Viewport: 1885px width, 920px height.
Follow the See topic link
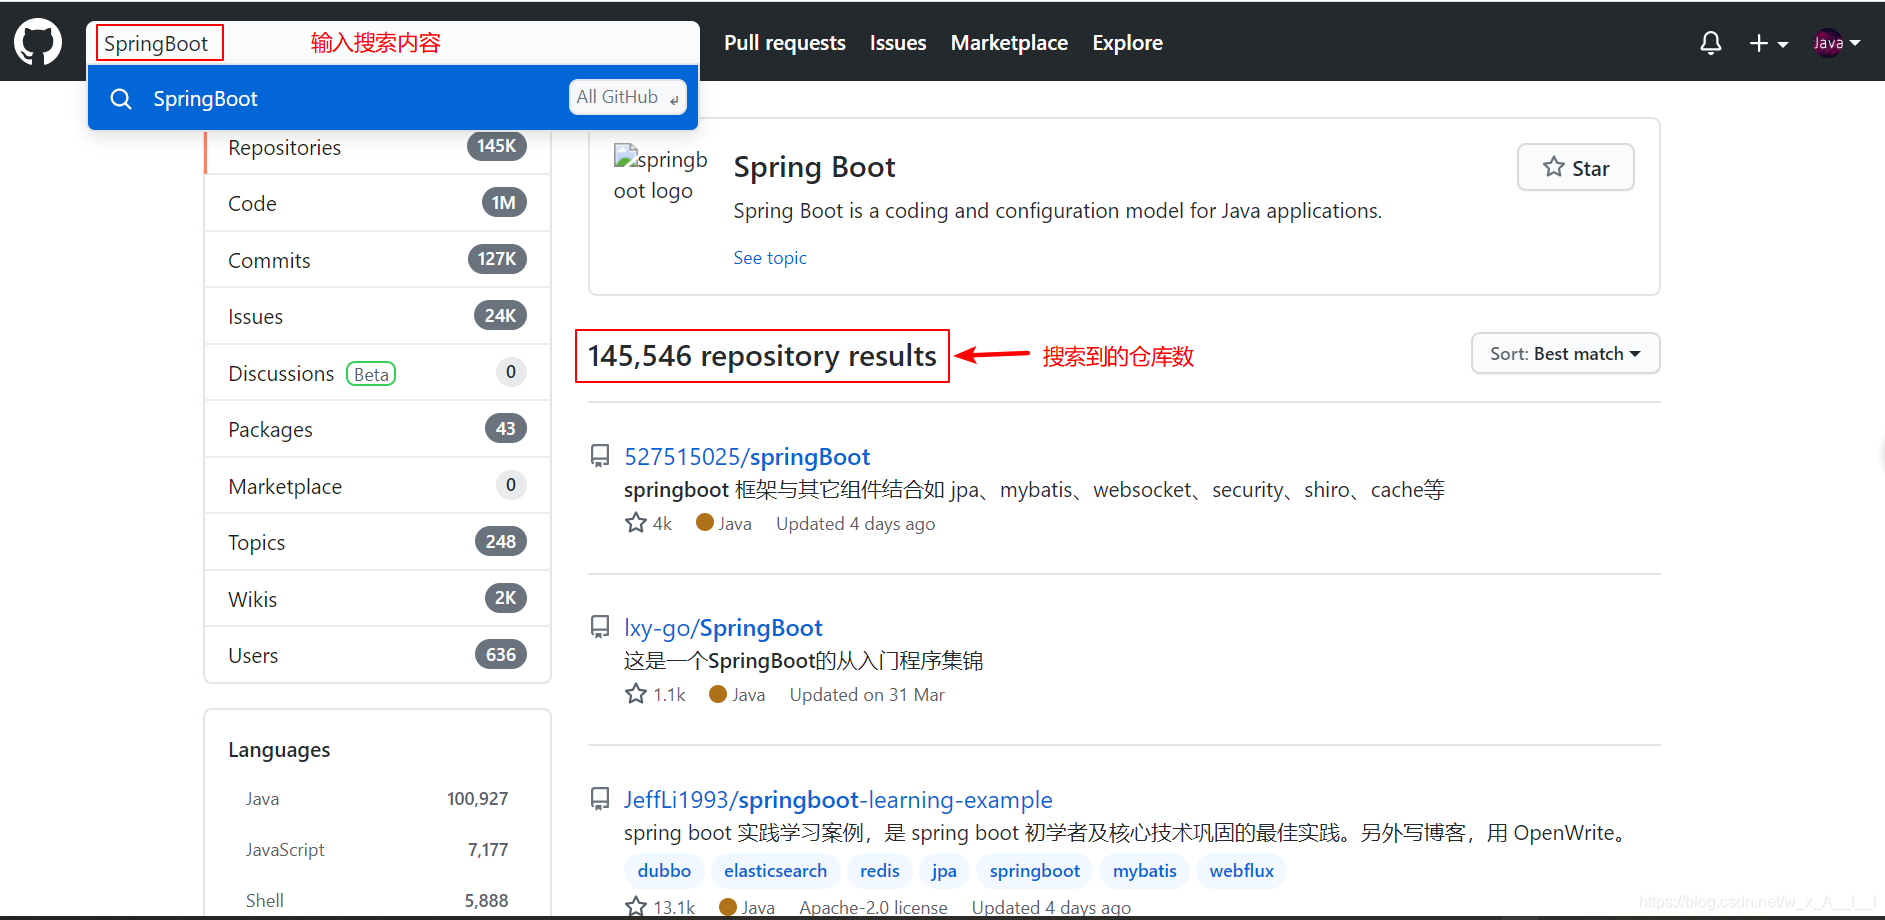click(770, 257)
